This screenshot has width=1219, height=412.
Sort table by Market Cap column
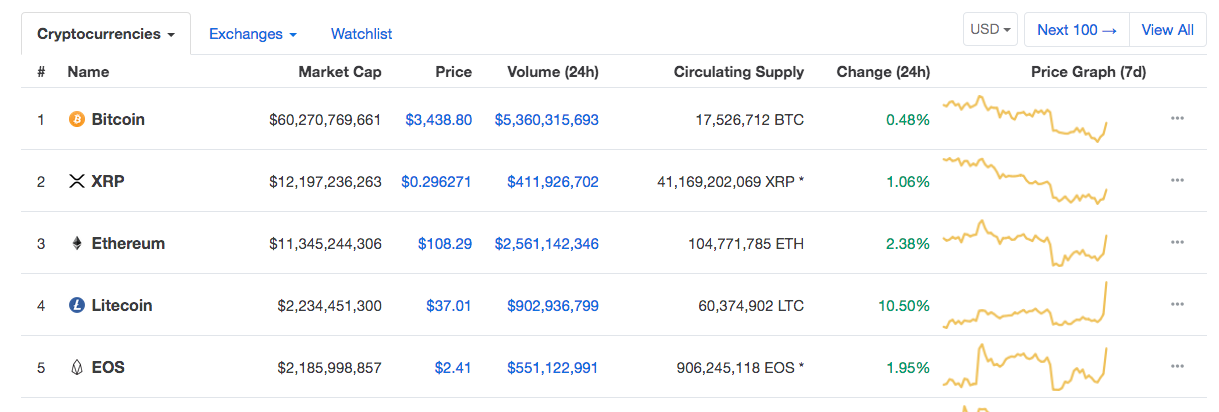340,72
